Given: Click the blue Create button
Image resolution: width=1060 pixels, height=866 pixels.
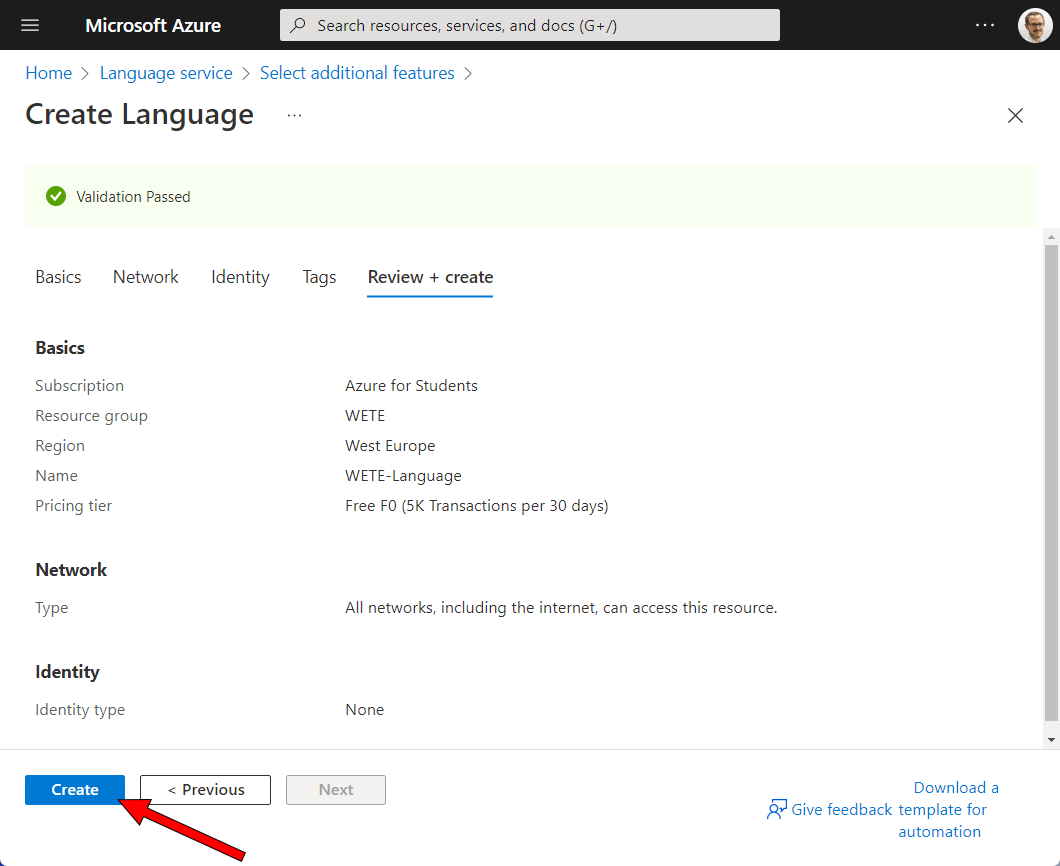Looking at the screenshot, I should (x=75, y=790).
